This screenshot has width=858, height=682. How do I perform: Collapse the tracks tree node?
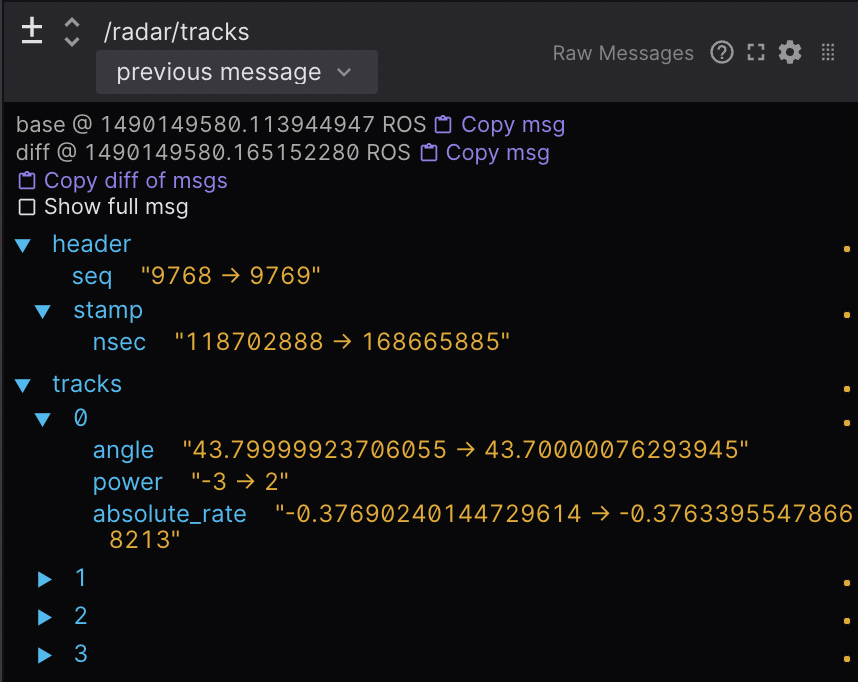coord(28,385)
